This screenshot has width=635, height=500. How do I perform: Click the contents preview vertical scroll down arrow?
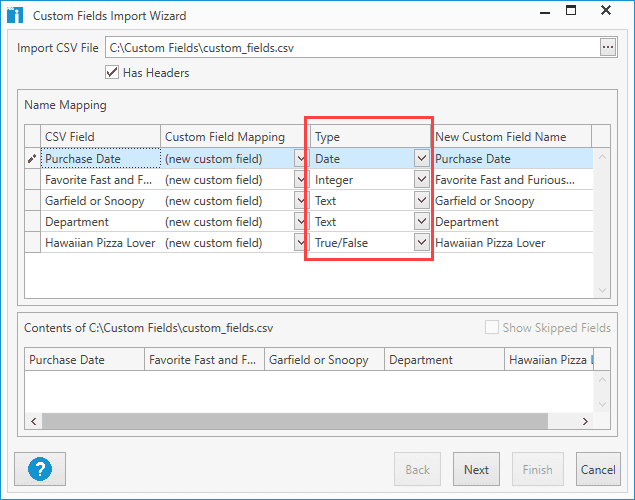(x=602, y=404)
